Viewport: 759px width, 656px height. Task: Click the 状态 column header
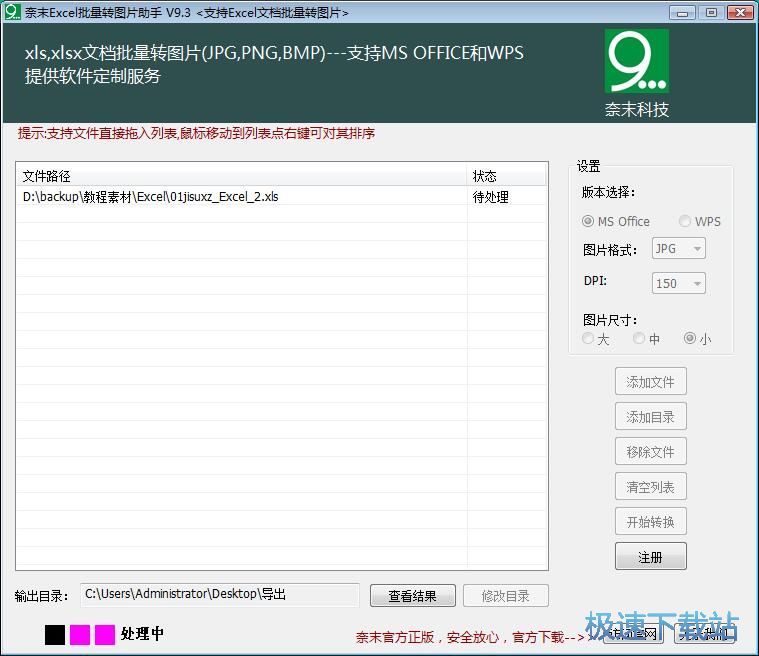coord(507,176)
